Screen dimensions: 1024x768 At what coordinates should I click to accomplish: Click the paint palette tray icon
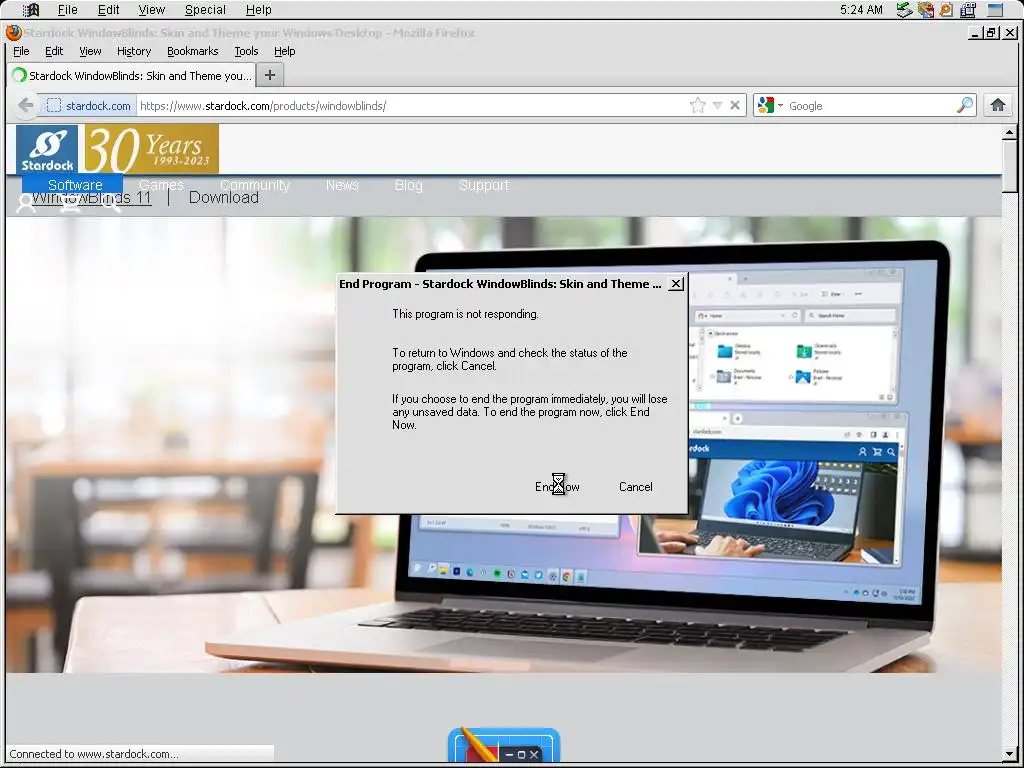click(x=925, y=10)
